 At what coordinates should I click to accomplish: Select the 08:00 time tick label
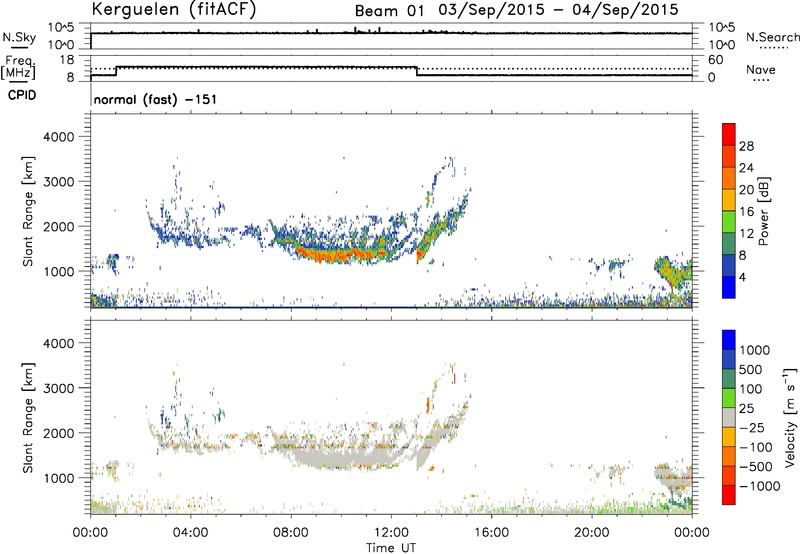tap(291, 533)
